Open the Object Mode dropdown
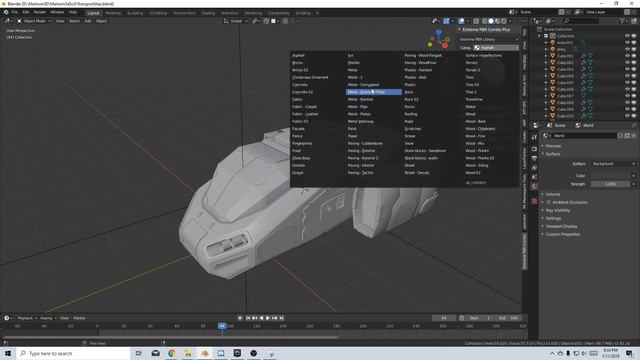 tap(34, 21)
